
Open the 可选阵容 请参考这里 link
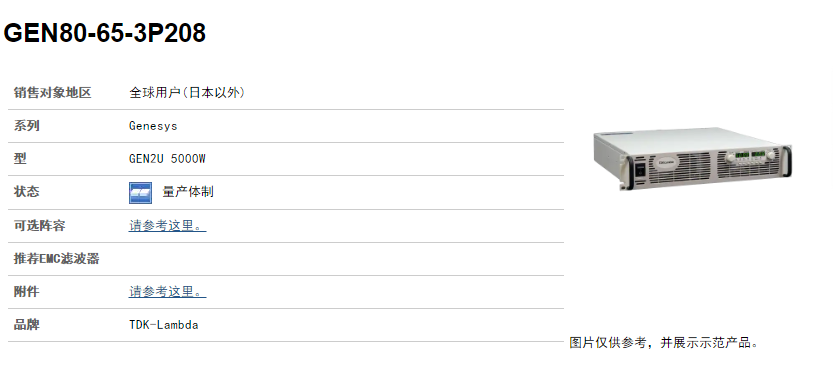click(167, 225)
